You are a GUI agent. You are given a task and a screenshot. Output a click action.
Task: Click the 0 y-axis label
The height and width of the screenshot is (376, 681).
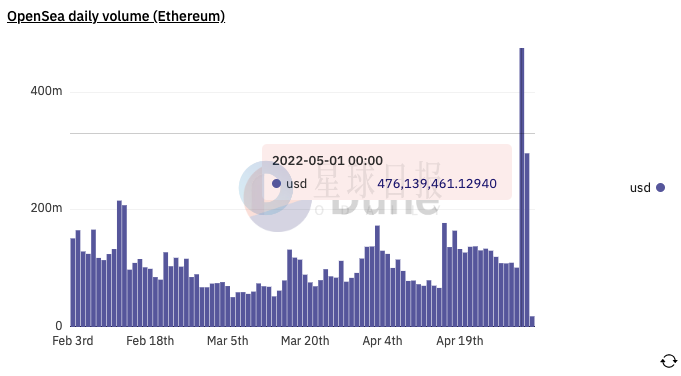pos(59,326)
